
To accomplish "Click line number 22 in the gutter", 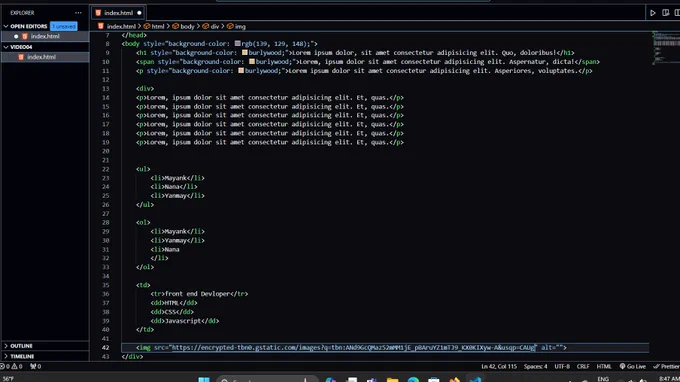I will [x=106, y=169].
